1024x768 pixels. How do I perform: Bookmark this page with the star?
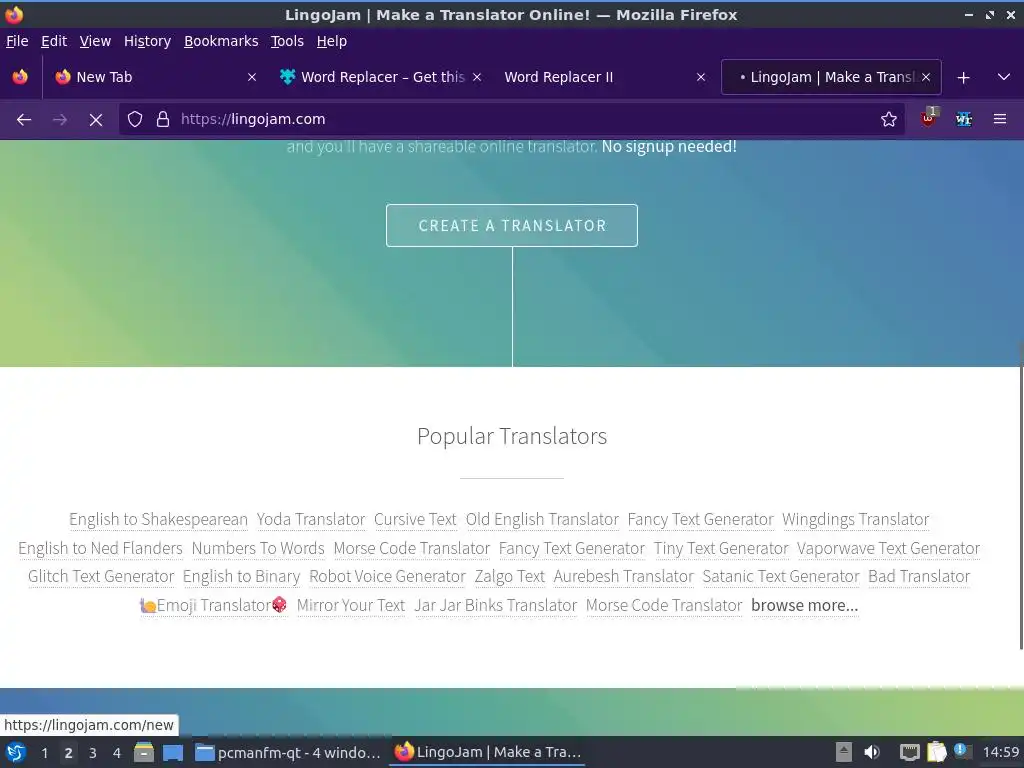pos(888,120)
